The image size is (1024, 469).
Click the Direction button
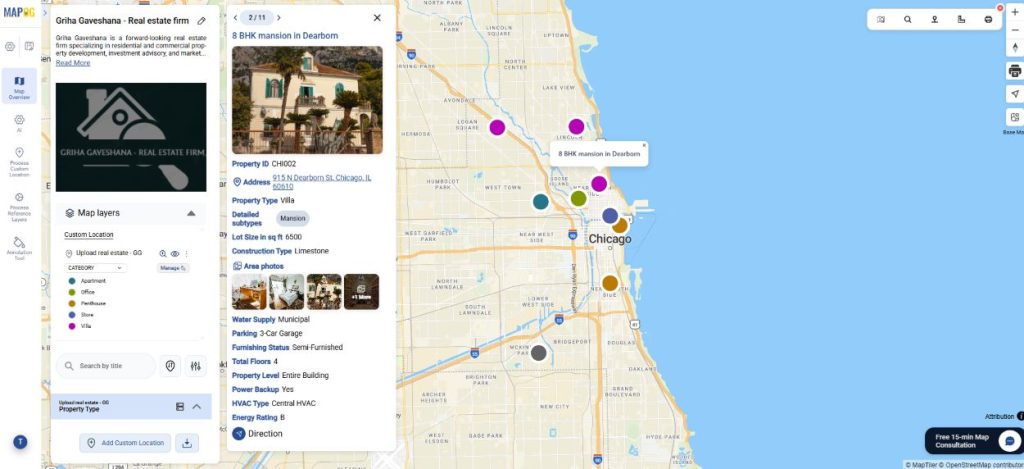[257, 434]
